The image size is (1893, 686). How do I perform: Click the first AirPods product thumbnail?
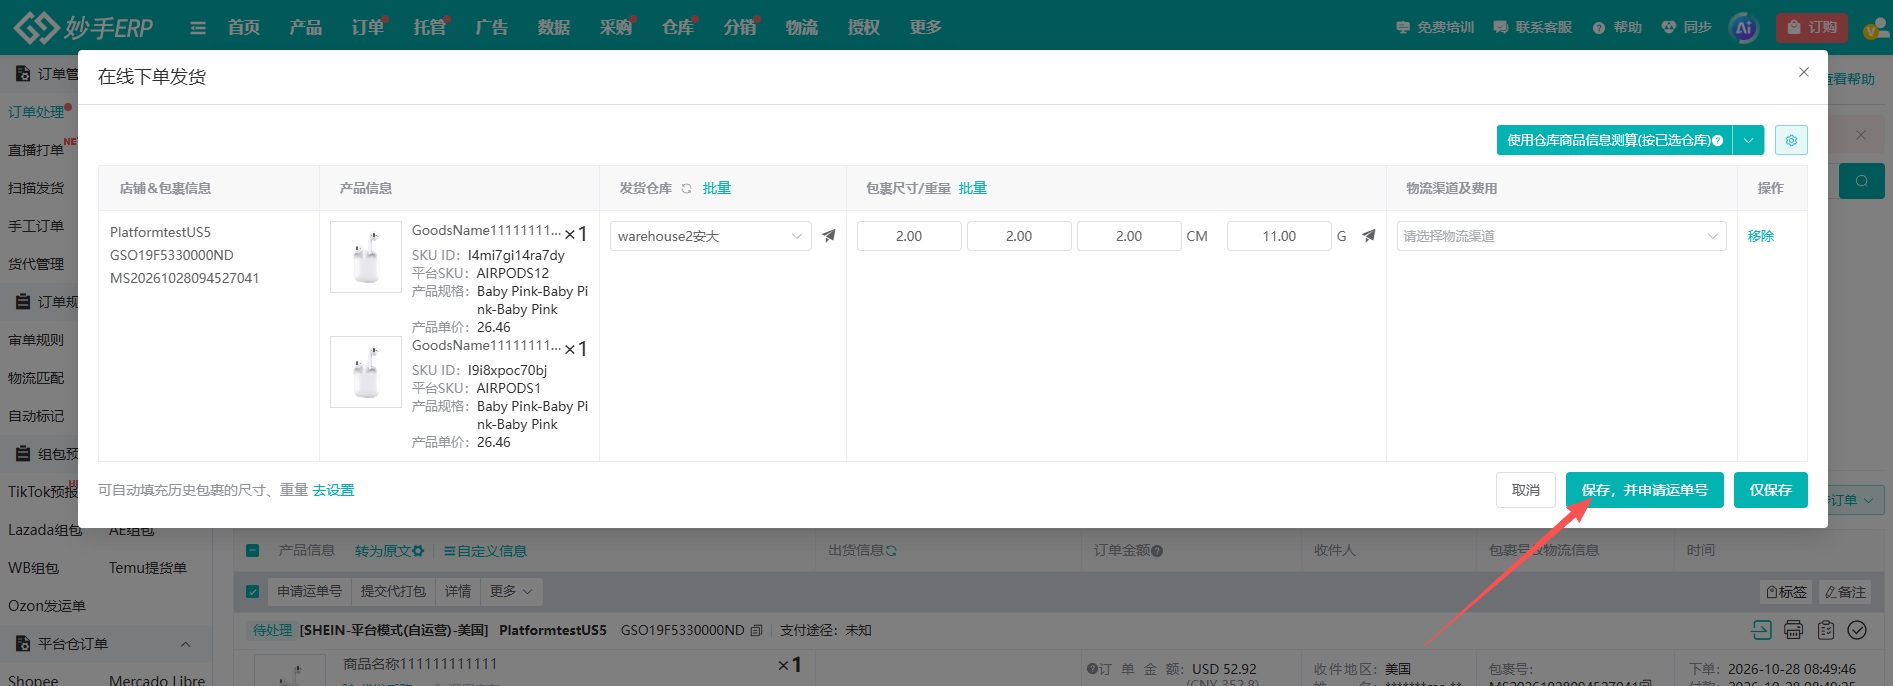(366, 257)
